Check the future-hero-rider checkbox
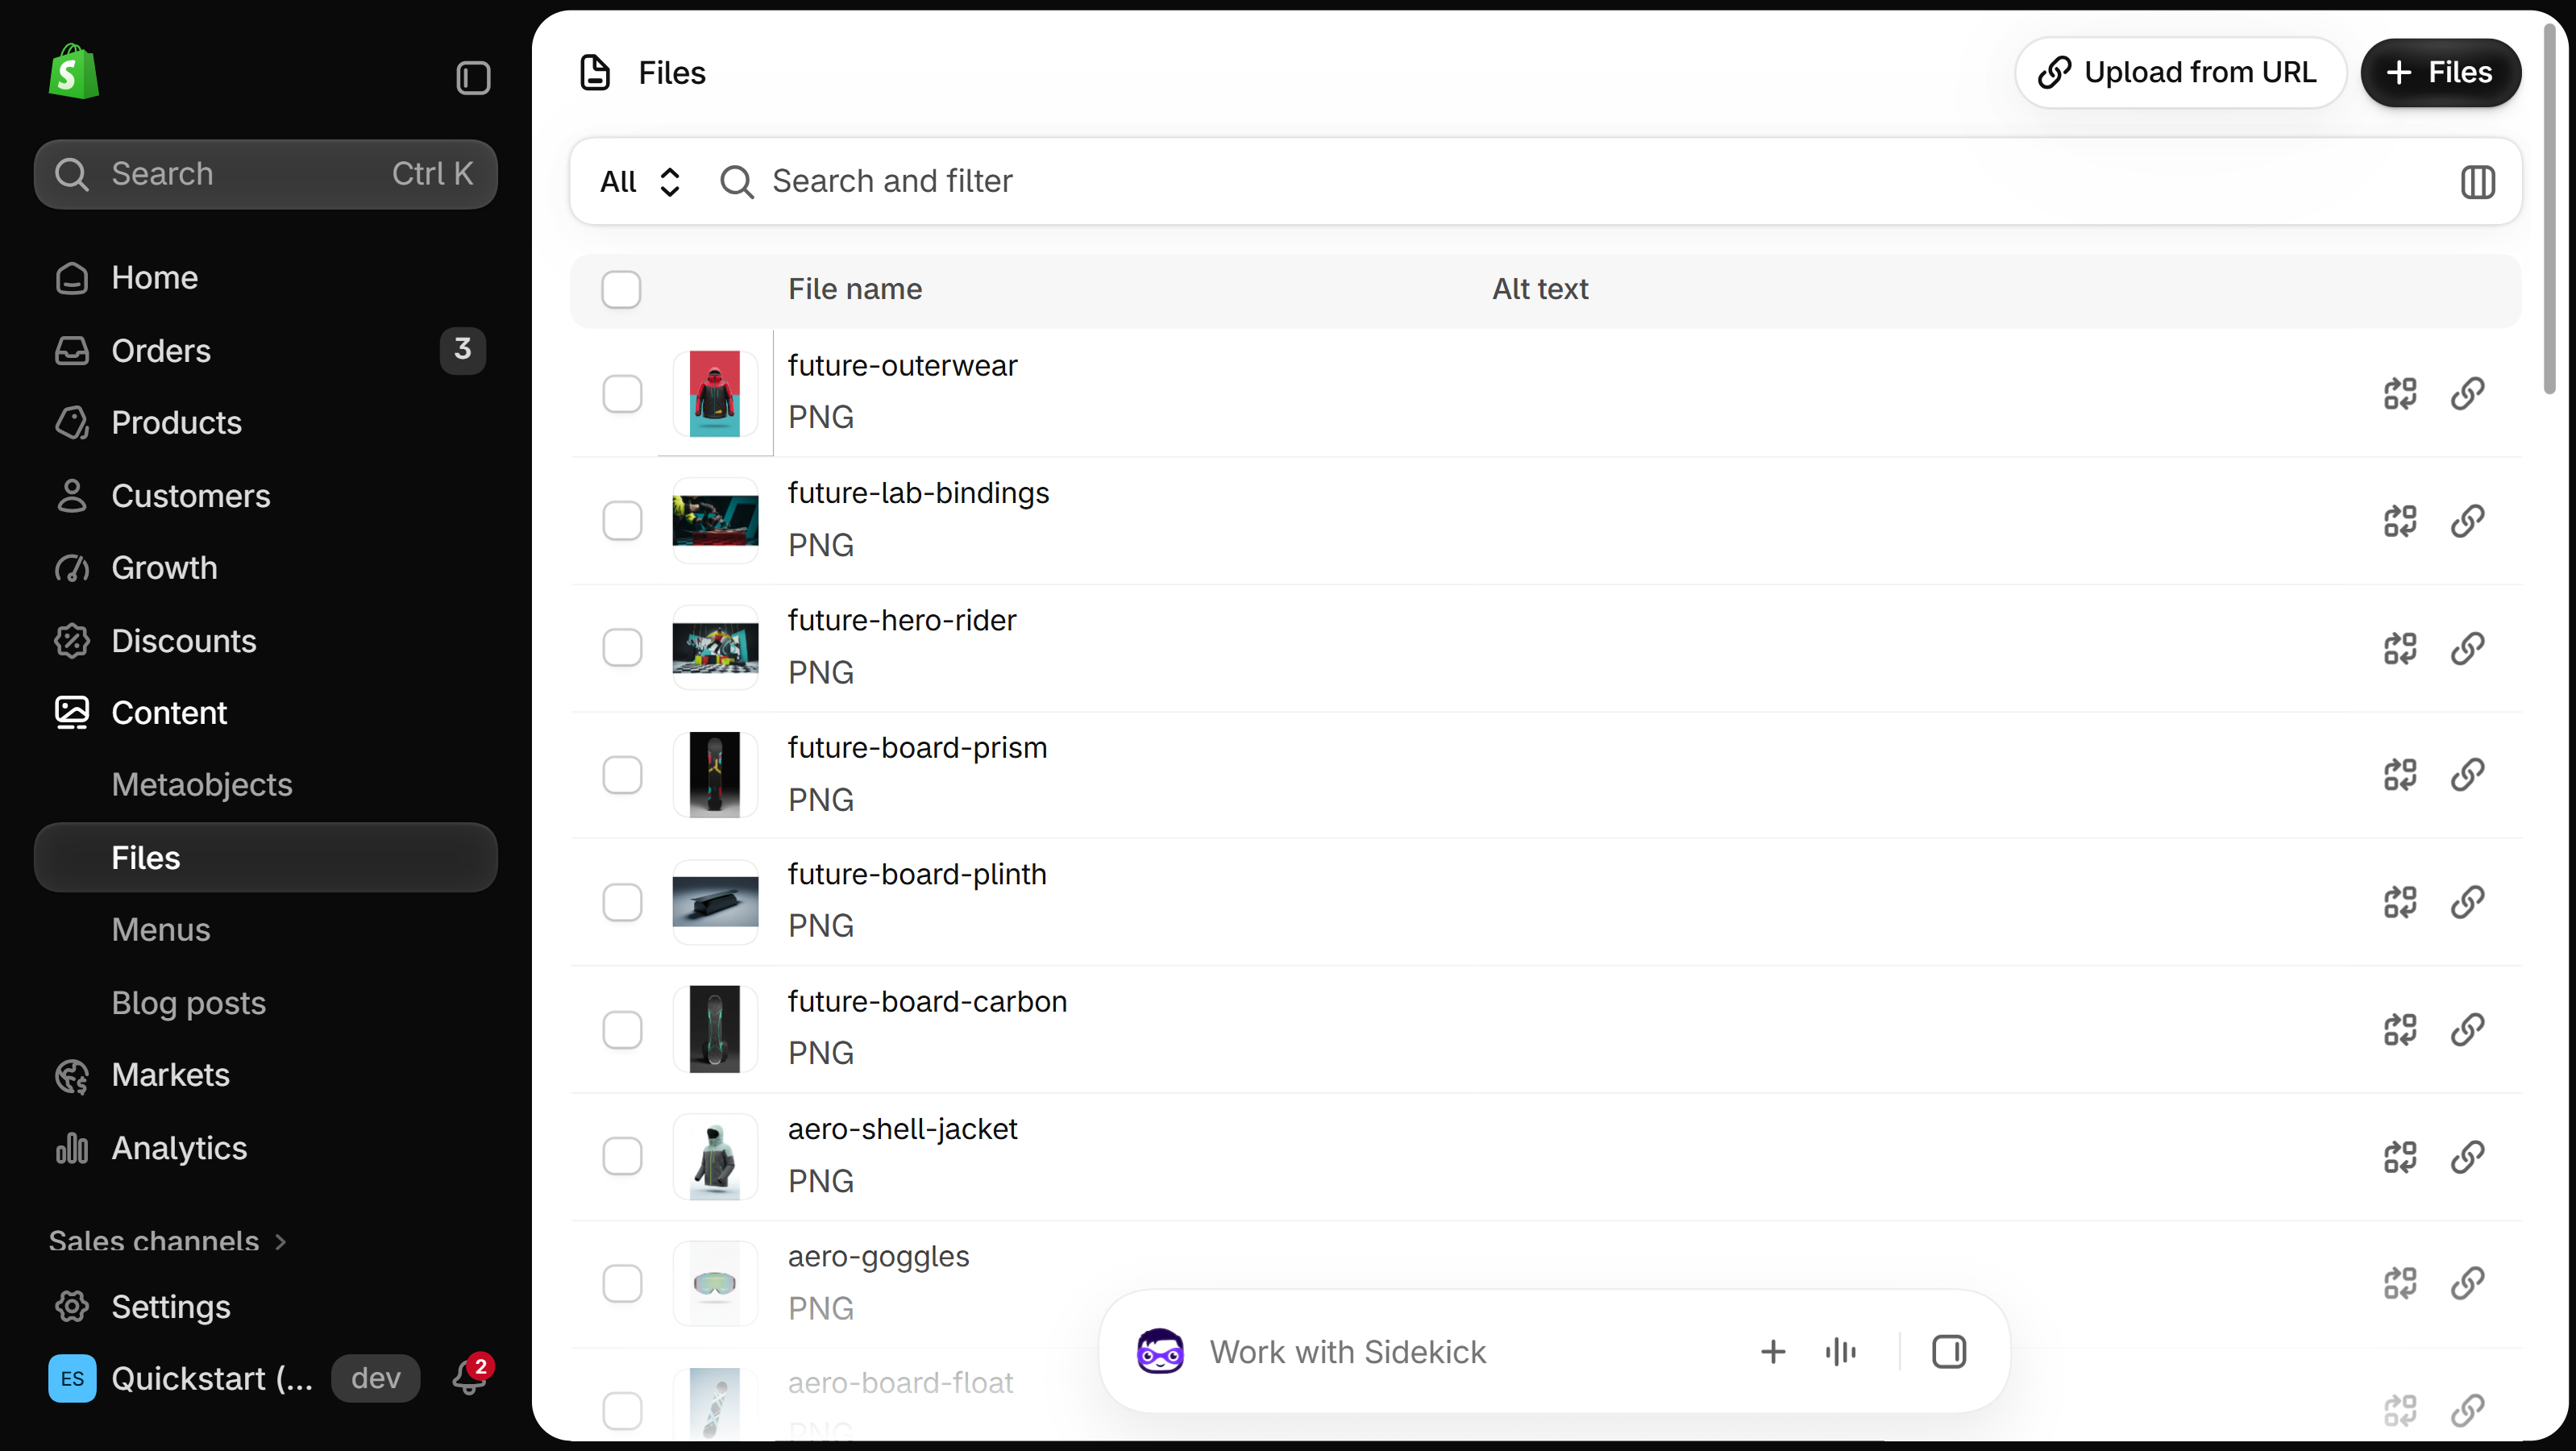 (622, 648)
